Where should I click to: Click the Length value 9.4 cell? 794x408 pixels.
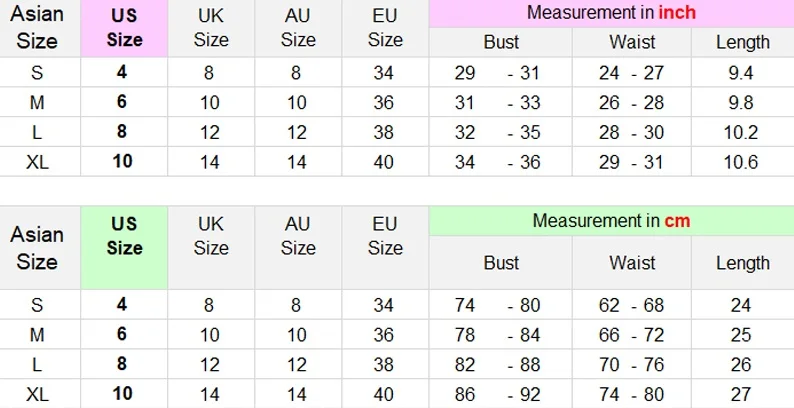742,73
